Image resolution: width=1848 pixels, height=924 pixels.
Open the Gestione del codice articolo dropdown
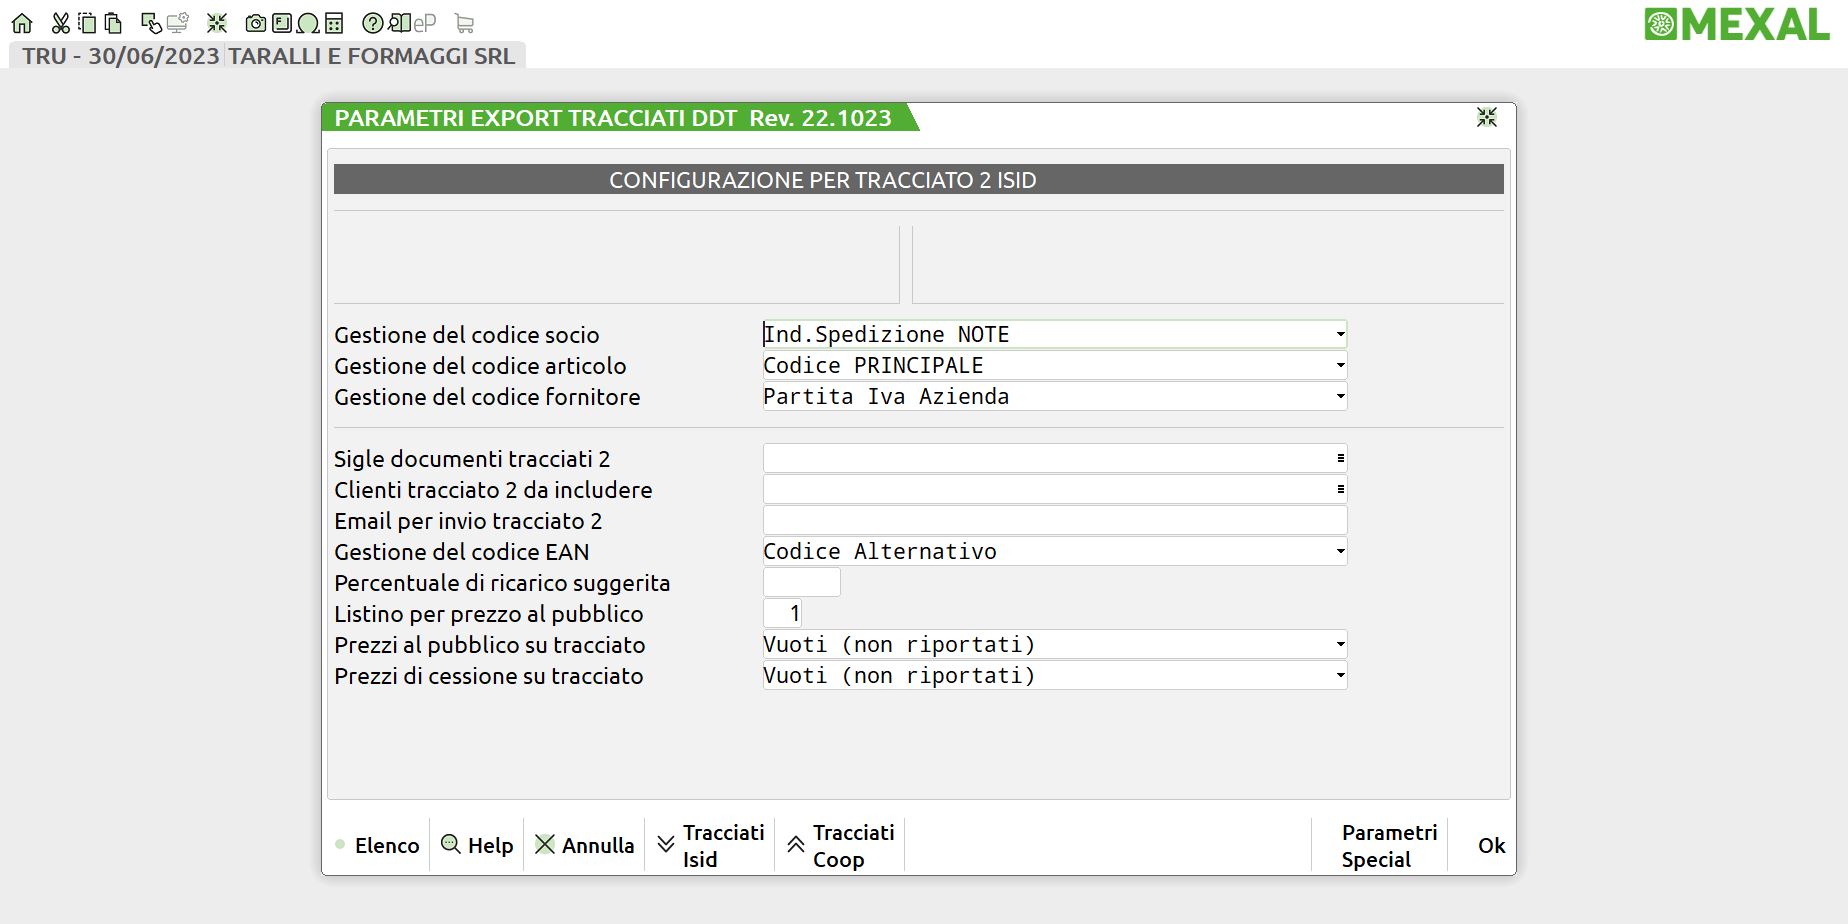pos(1340,365)
